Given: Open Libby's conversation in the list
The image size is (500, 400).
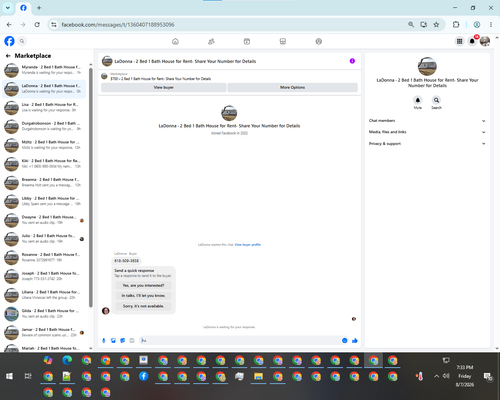Looking at the screenshot, I should coord(44,201).
